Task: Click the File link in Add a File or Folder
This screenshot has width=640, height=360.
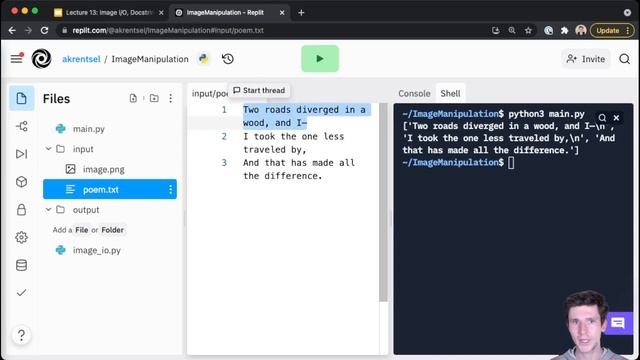Action: pyautogui.click(x=82, y=230)
